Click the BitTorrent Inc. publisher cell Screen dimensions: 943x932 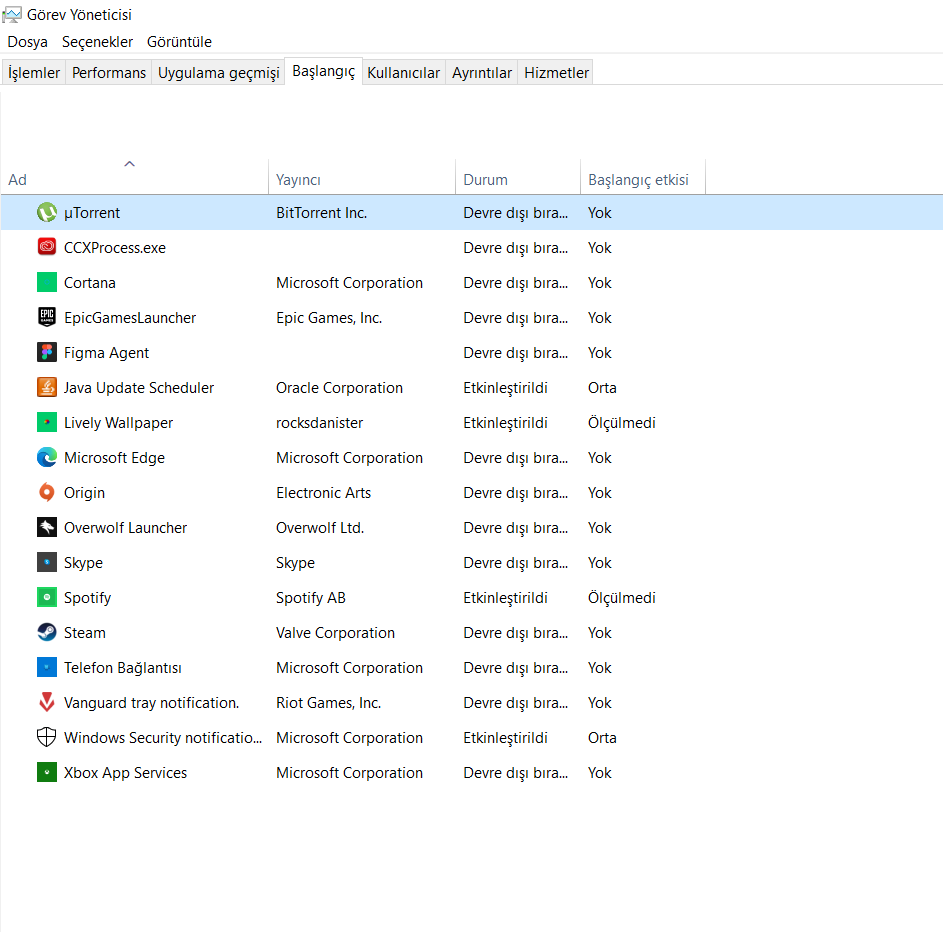[322, 213]
